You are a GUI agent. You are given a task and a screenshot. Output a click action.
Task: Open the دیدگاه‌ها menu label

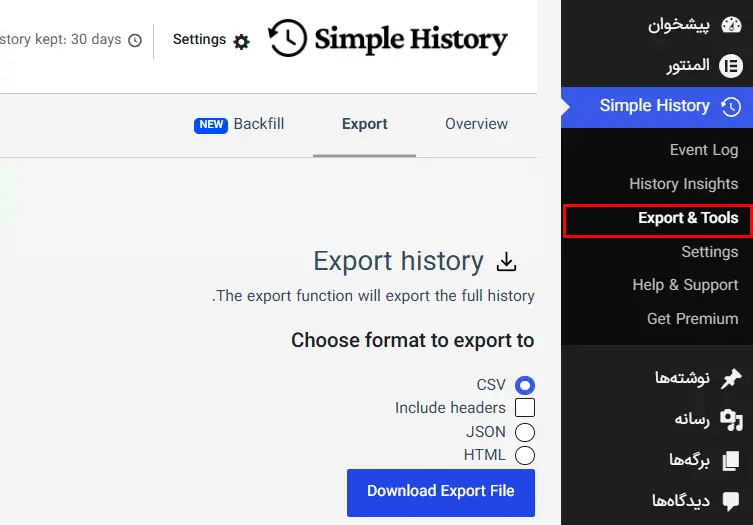(x=681, y=501)
